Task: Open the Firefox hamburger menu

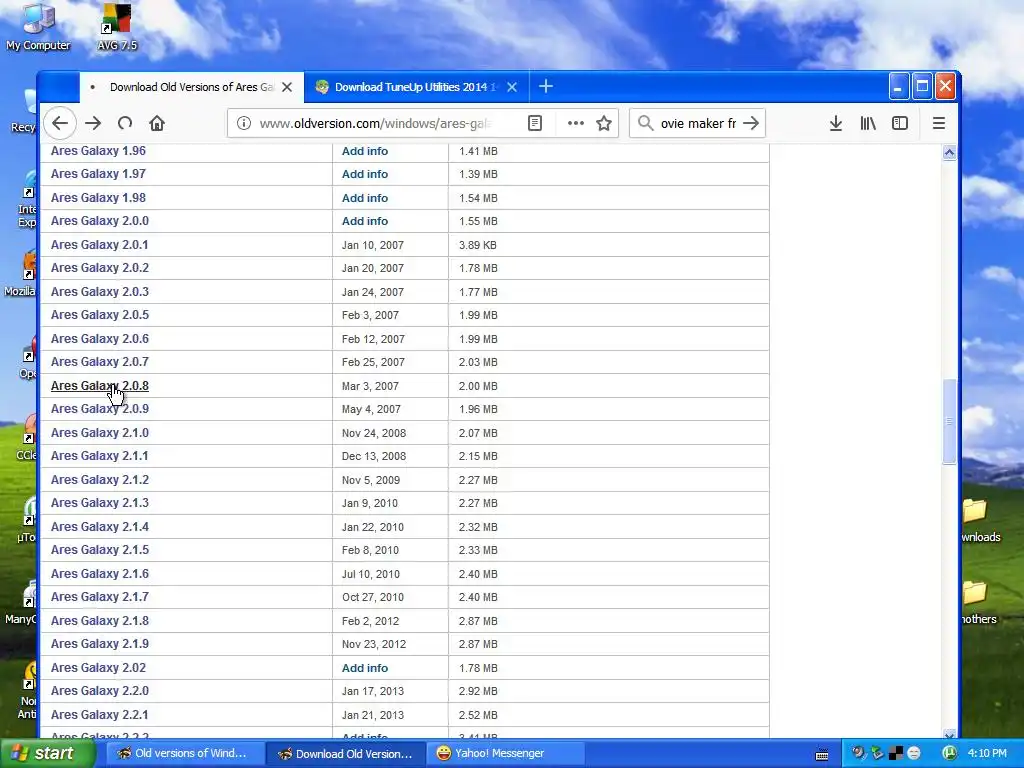Action: [x=938, y=123]
